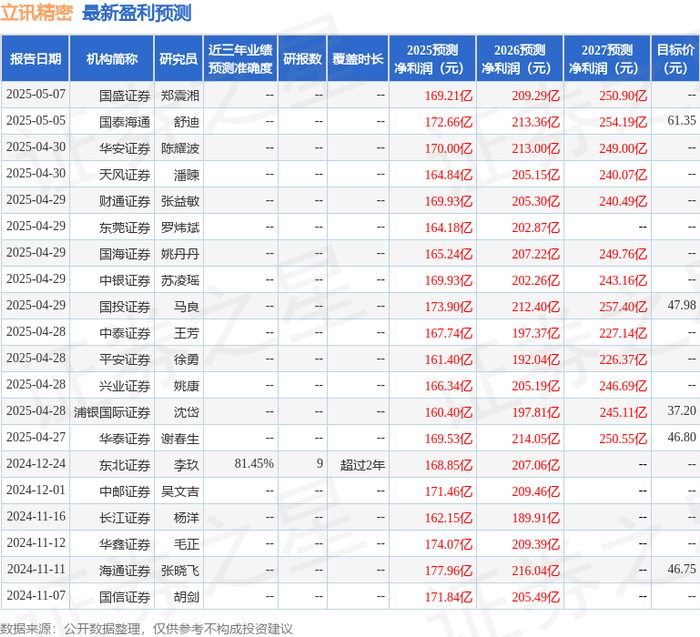Click analyst name 张益敏

coord(180,201)
